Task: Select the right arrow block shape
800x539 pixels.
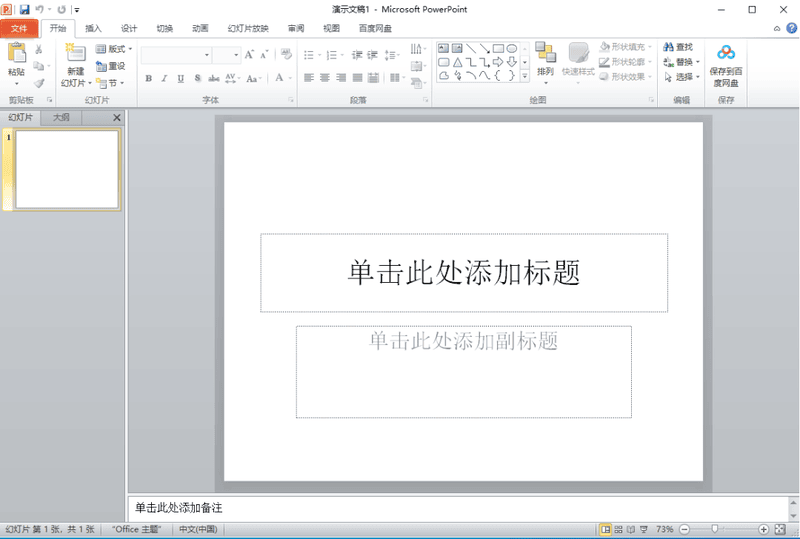Action: point(498,62)
